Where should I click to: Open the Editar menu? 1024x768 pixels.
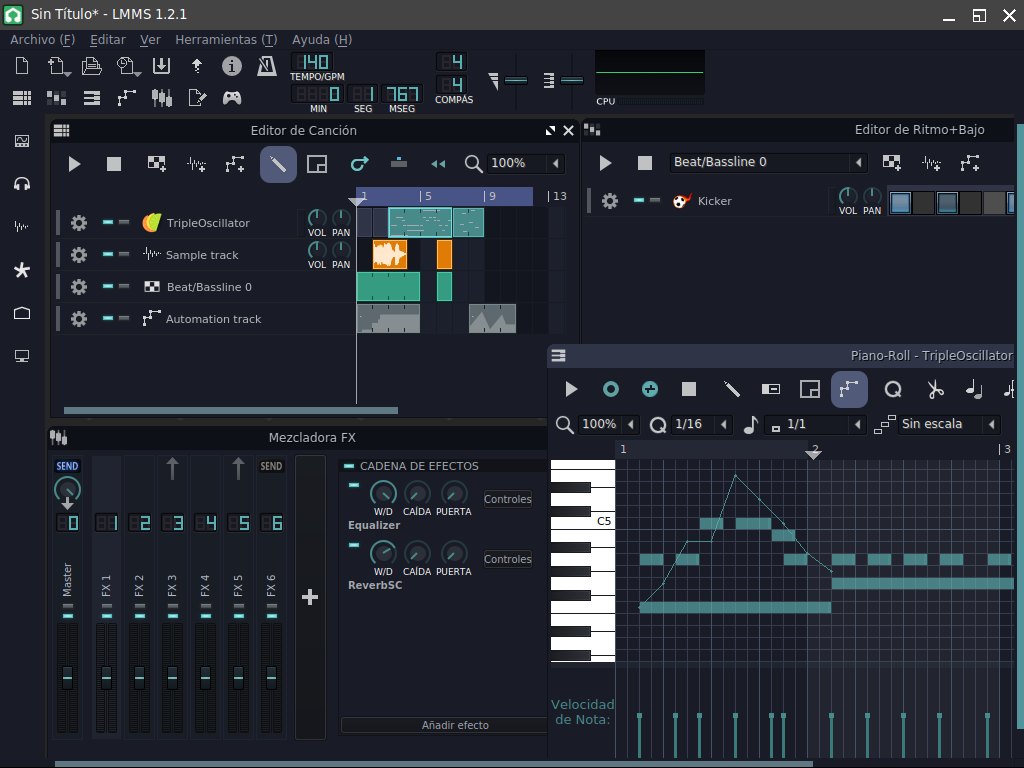point(108,40)
